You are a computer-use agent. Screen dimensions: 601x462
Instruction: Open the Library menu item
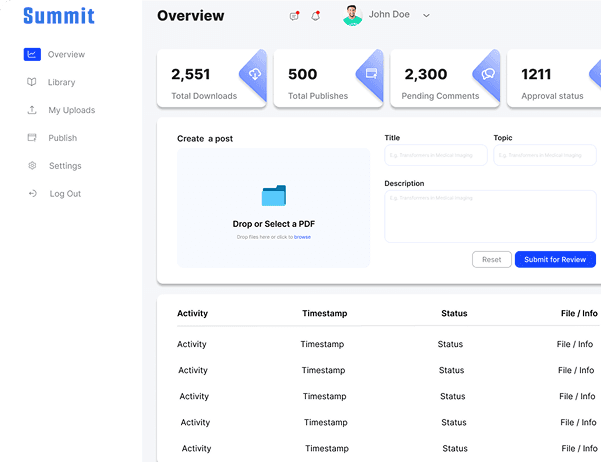click(61, 82)
